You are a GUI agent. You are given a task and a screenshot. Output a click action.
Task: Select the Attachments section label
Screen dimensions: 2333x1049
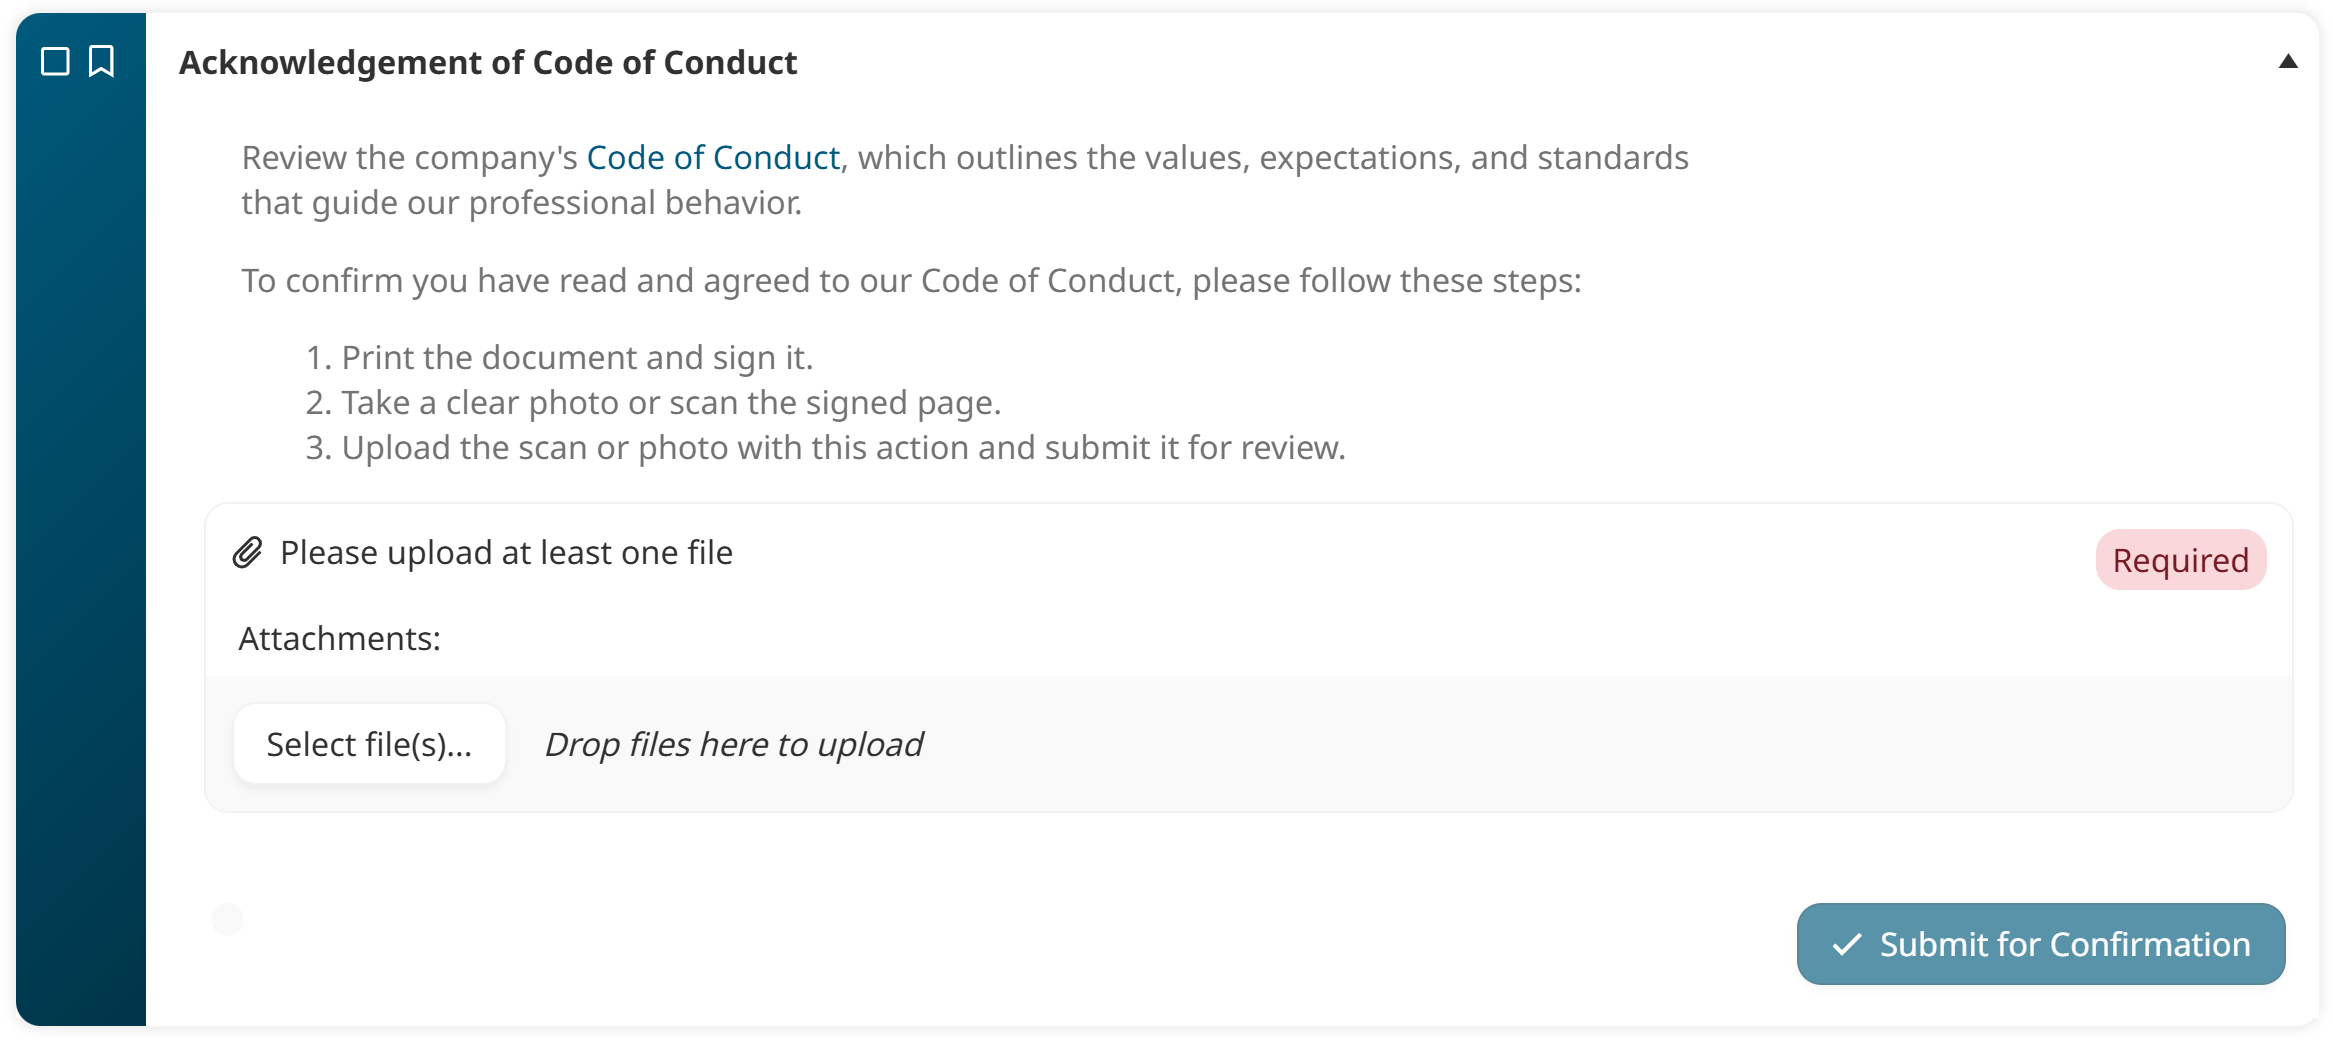[x=340, y=637]
